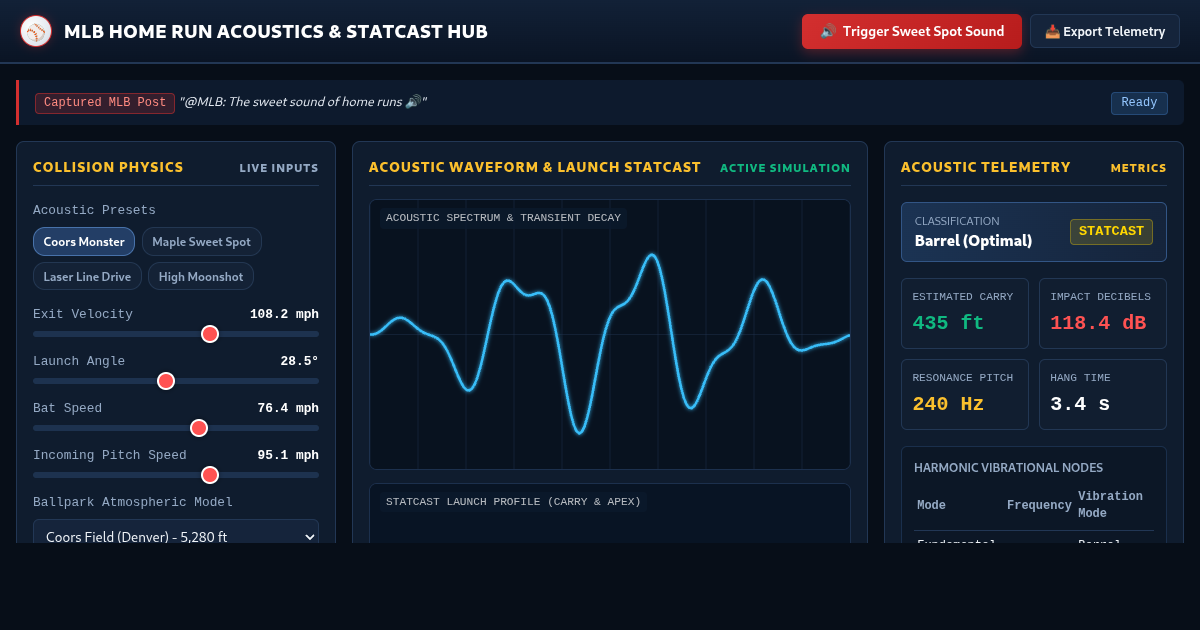Select the Laser Line Drive preset
This screenshot has height=630, width=1200.
[88, 277]
